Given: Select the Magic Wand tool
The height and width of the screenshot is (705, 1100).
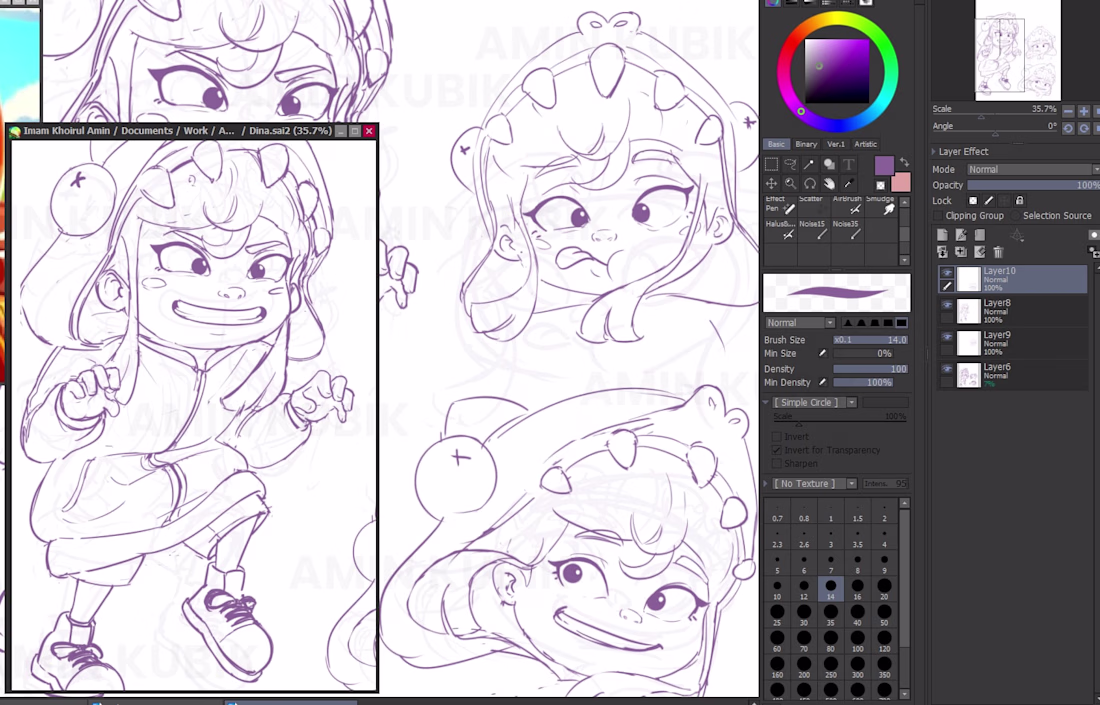Looking at the screenshot, I should point(810,164).
